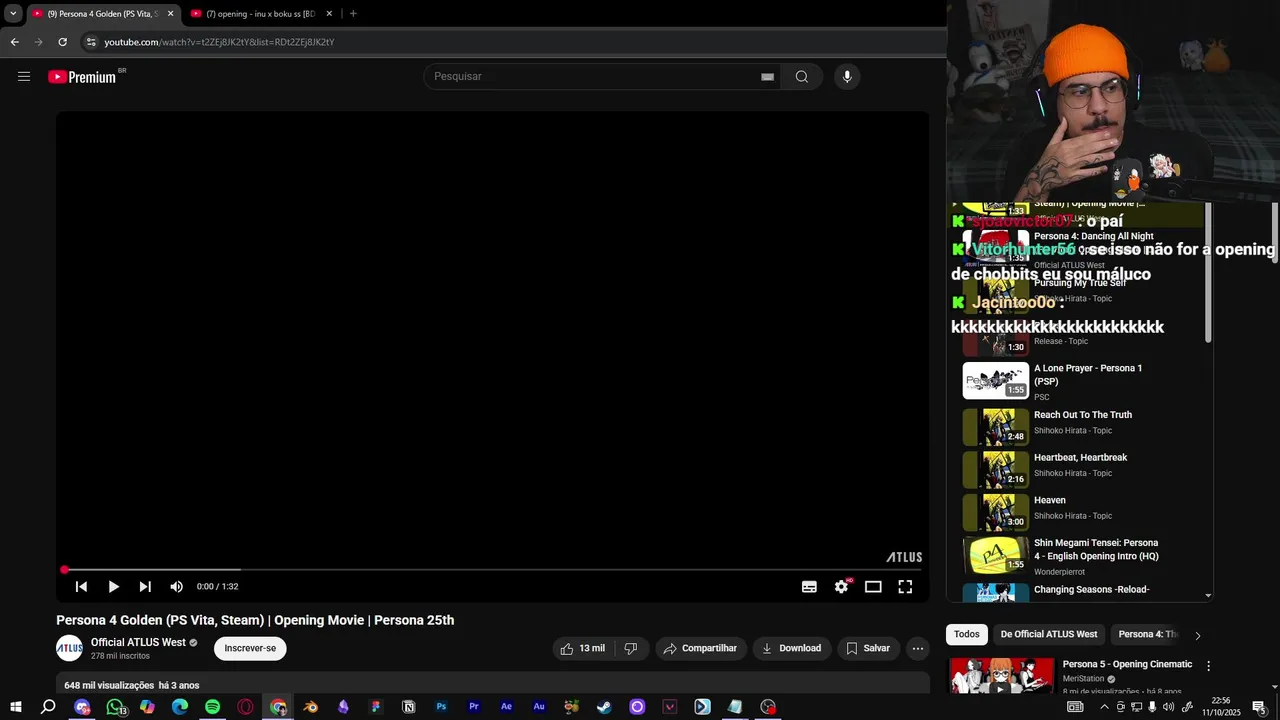Close the inu x boku ss tab
Image resolution: width=1280 pixels, height=720 pixels.
pyautogui.click(x=329, y=14)
